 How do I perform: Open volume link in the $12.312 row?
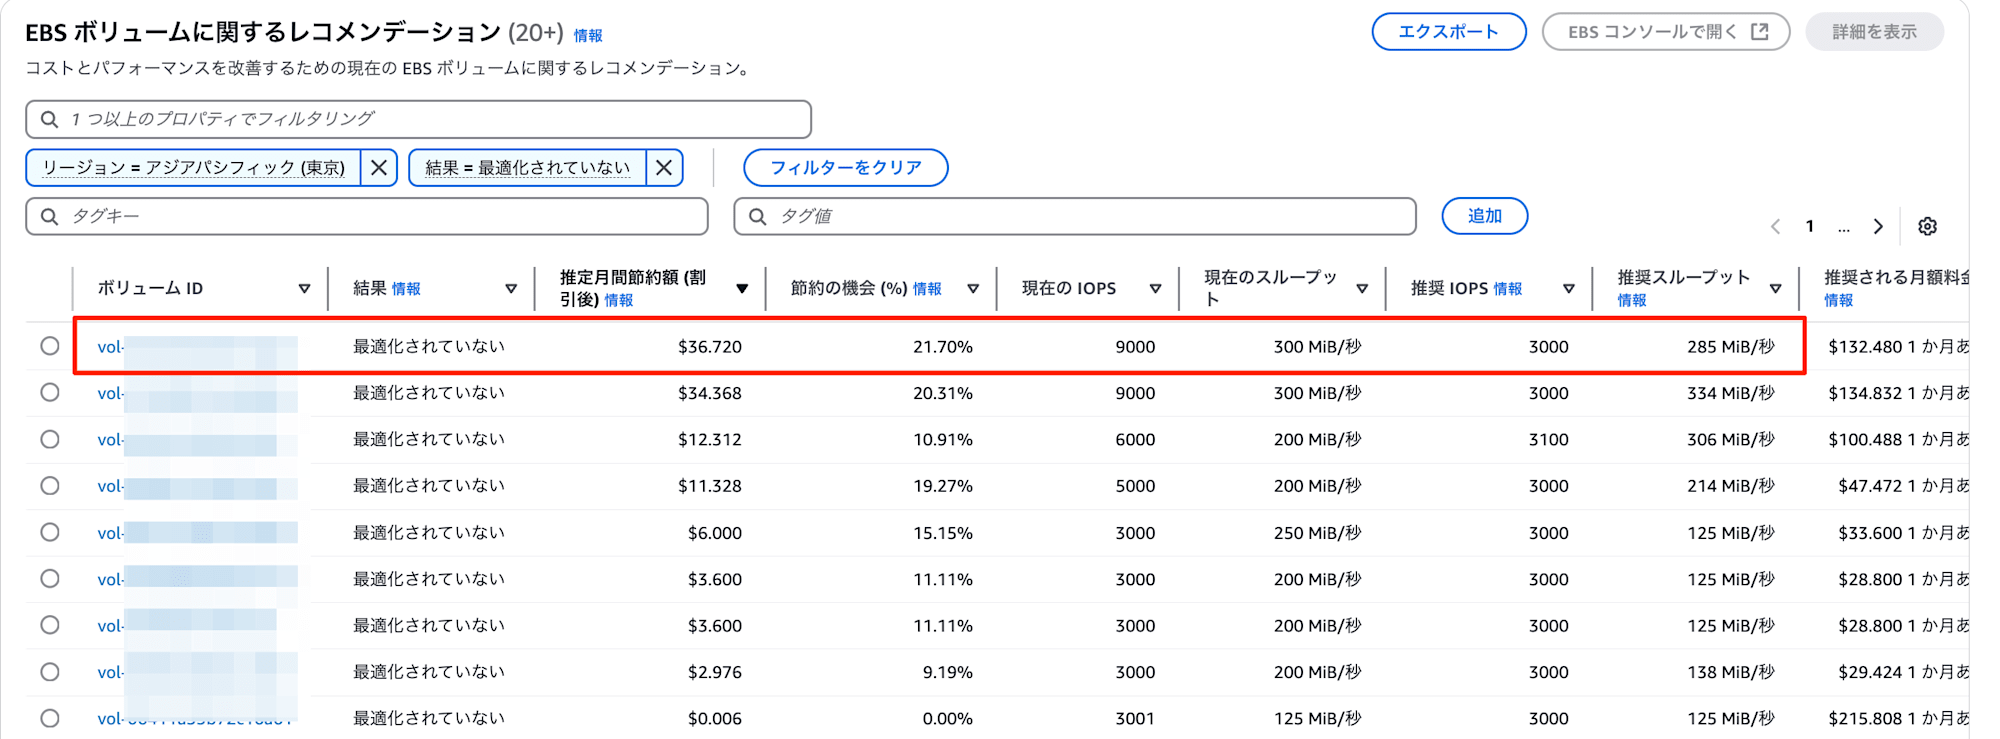click(197, 440)
